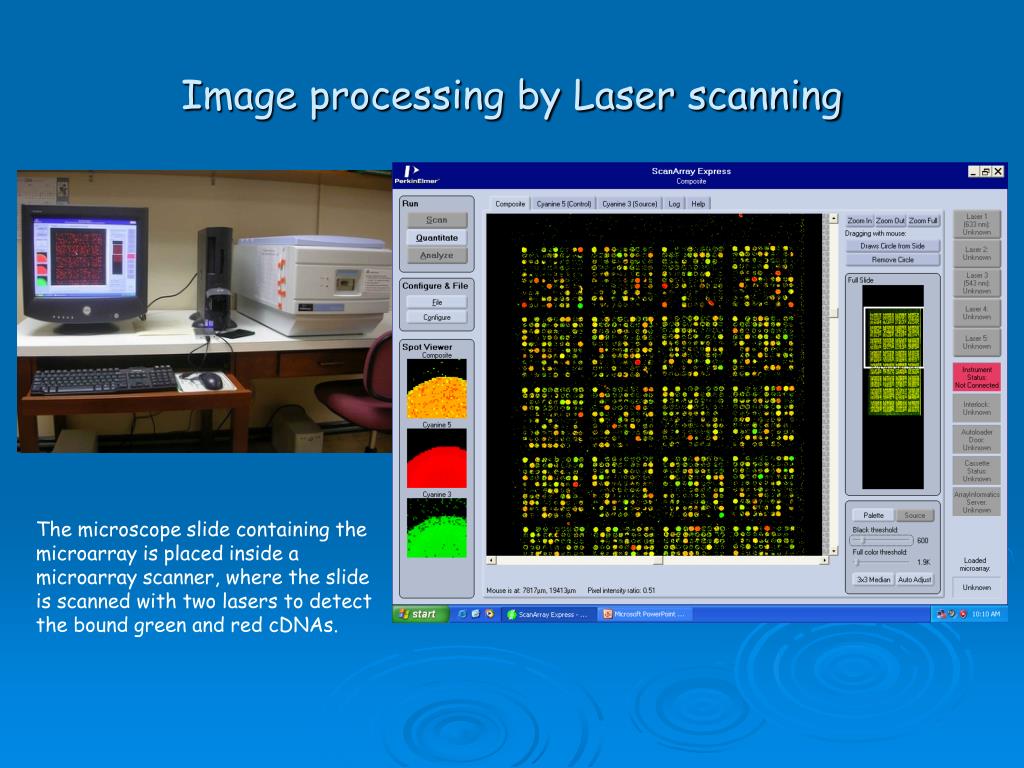Open the Windows start button
This screenshot has height=768, width=1024.
click(x=421, y=614)
